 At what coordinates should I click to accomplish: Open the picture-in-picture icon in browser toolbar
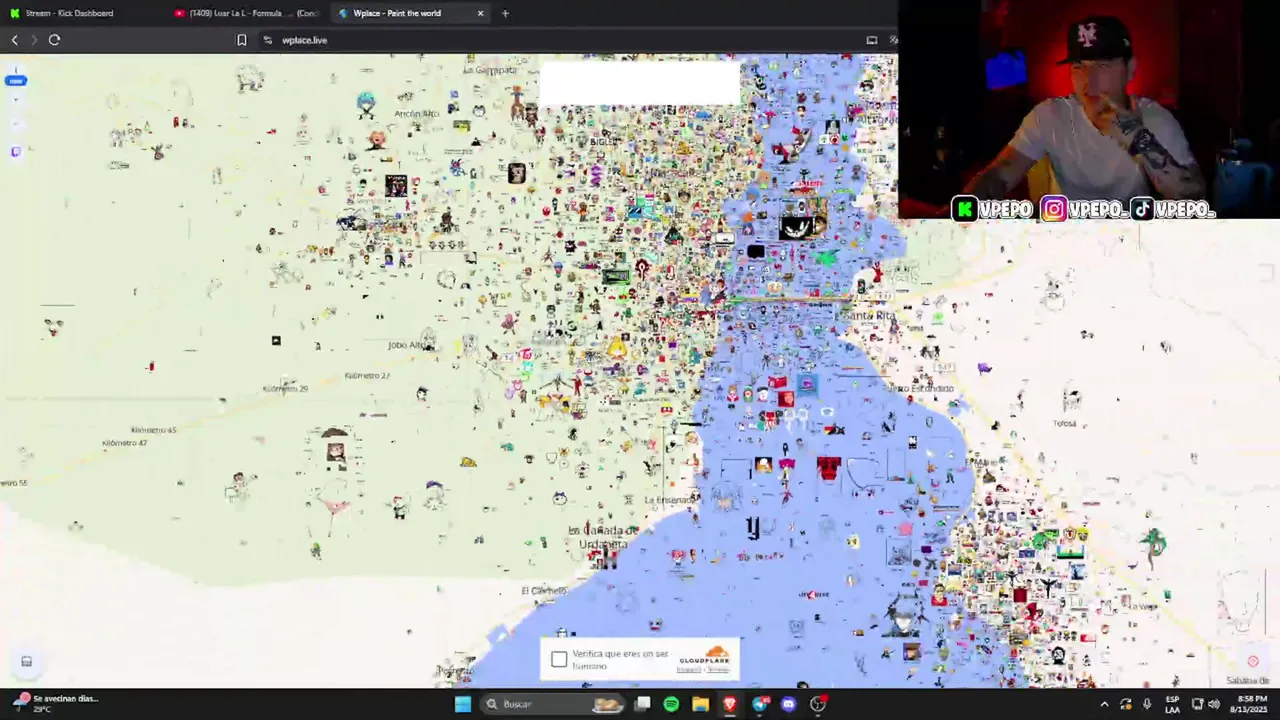tap(872, 40)
